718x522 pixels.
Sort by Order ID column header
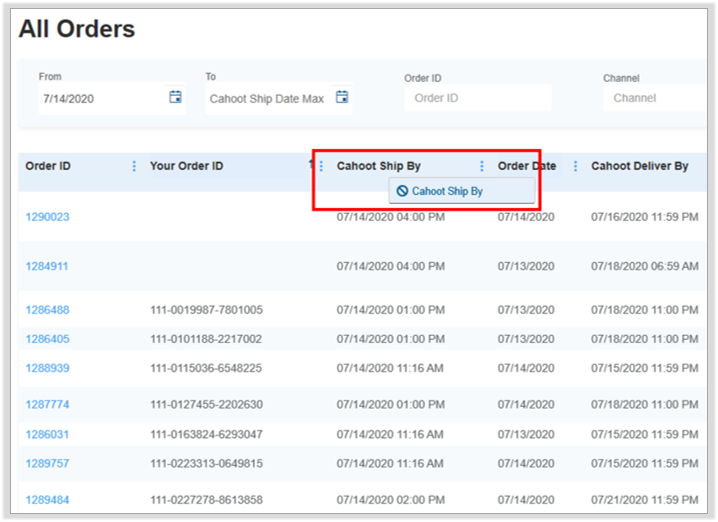point(48,166)
